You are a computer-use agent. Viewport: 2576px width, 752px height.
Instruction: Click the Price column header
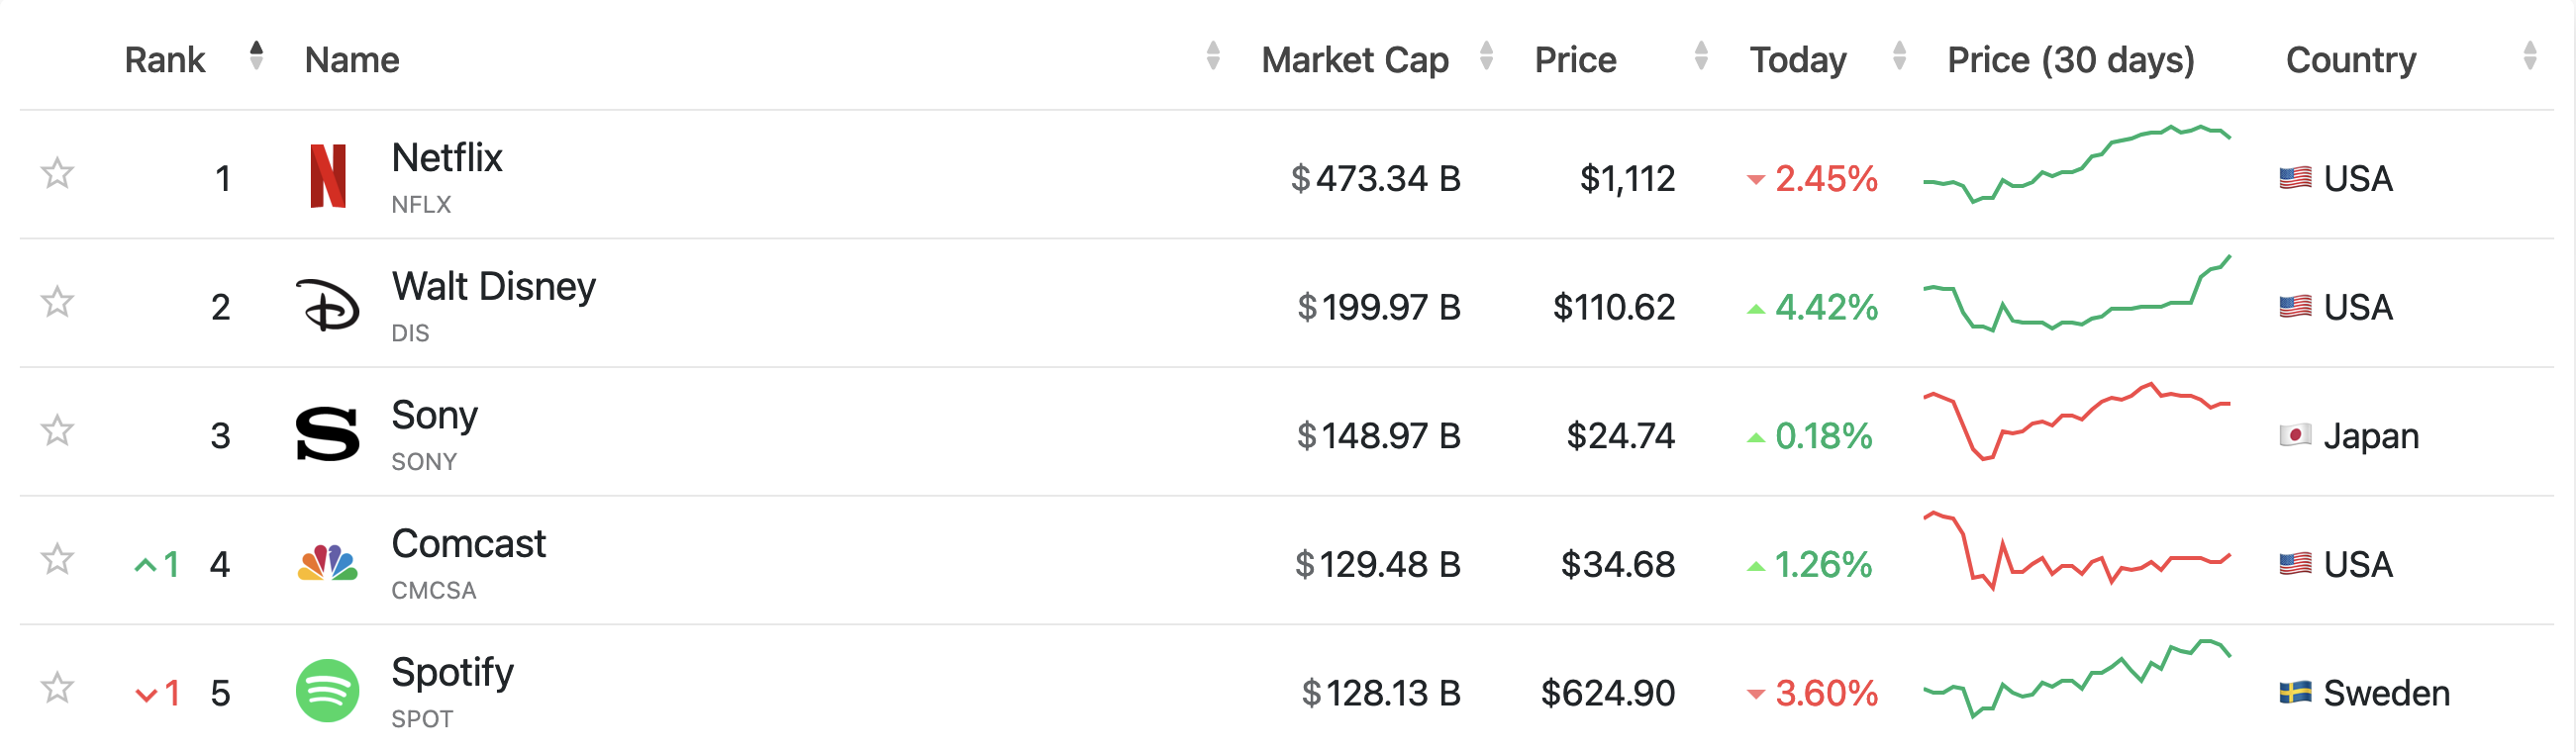1575,60
